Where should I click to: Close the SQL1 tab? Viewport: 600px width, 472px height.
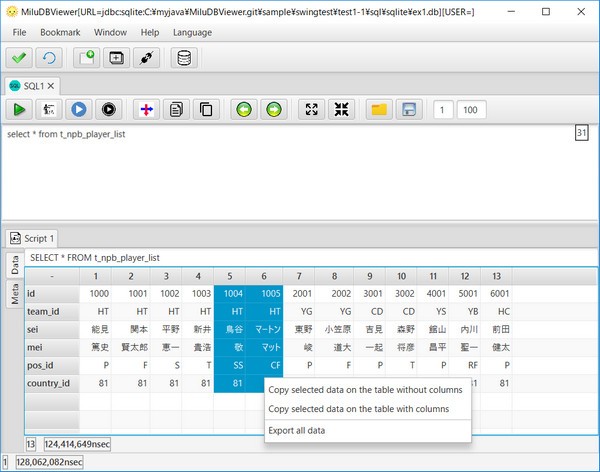(x=52, y=85)
